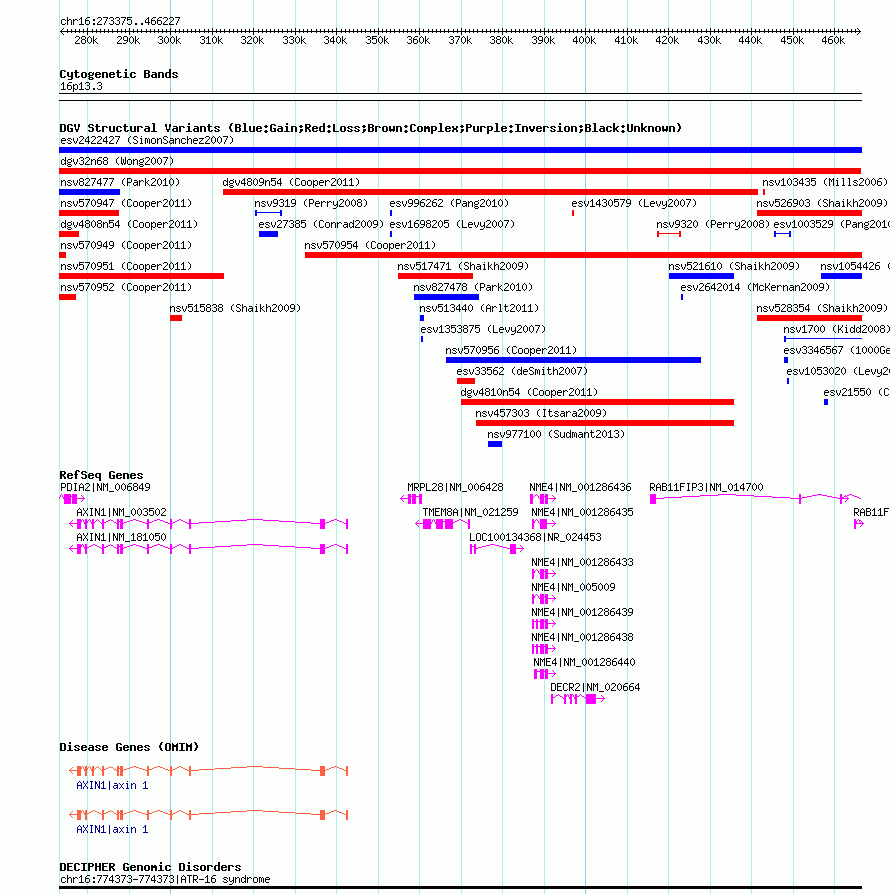Viewport: 890px width, 894px height.
Task: Select nsv977100 (Sudmant2013) blue bar
Action: 495,444
